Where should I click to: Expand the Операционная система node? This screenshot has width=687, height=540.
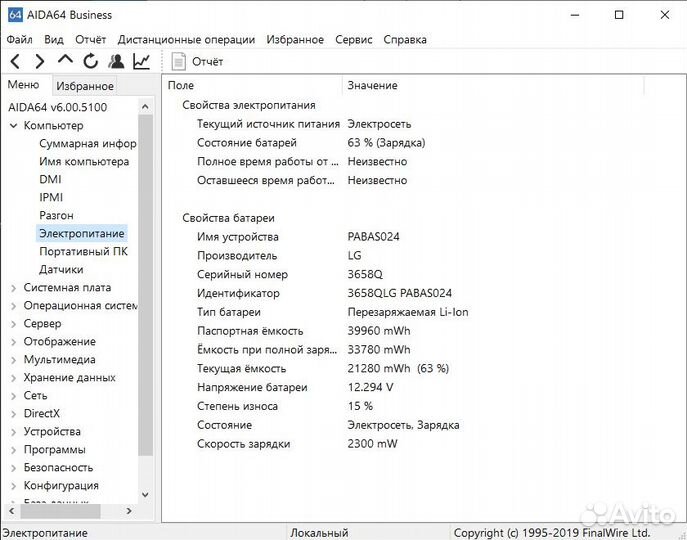[x=14, y=306]
